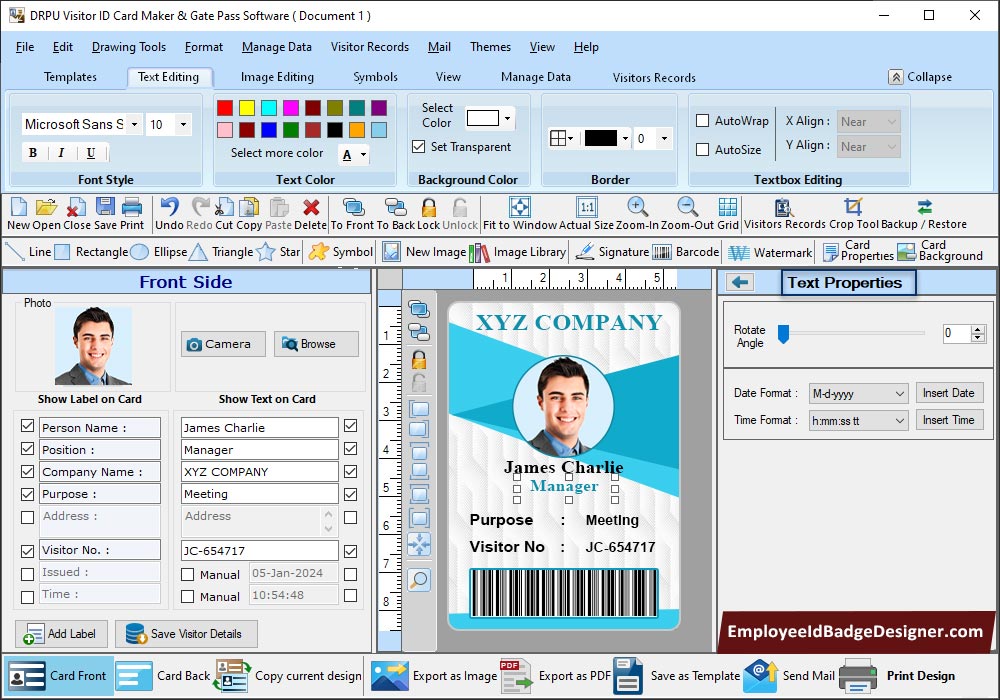Open the Visitor Records menu
The height and width of the screenshot is (700, 1000).
tap(370, 47)
